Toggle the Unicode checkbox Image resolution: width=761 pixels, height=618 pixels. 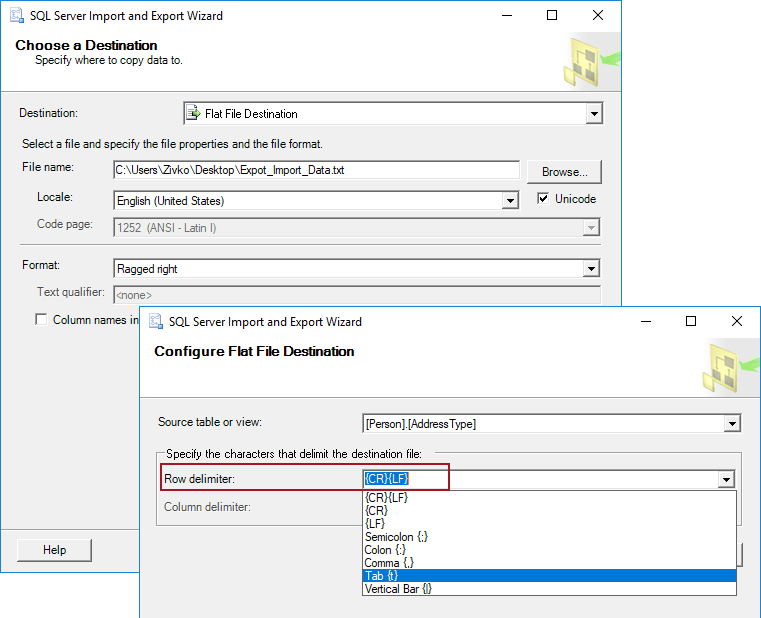click(543, 199)
